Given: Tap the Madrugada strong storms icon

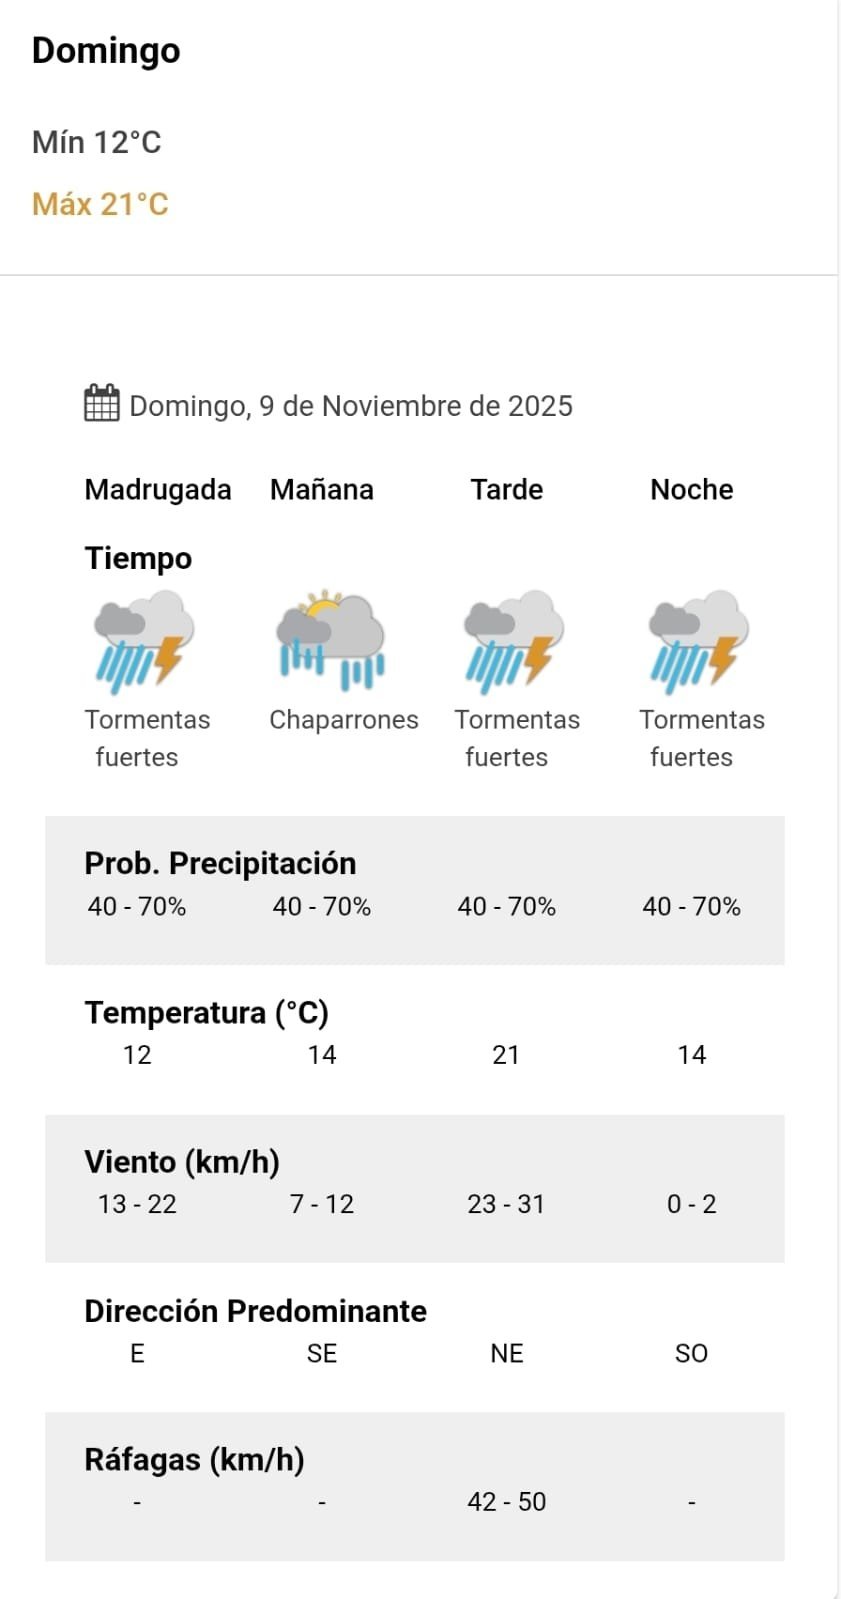Looking at the screenshot, I should pos(144,642).
